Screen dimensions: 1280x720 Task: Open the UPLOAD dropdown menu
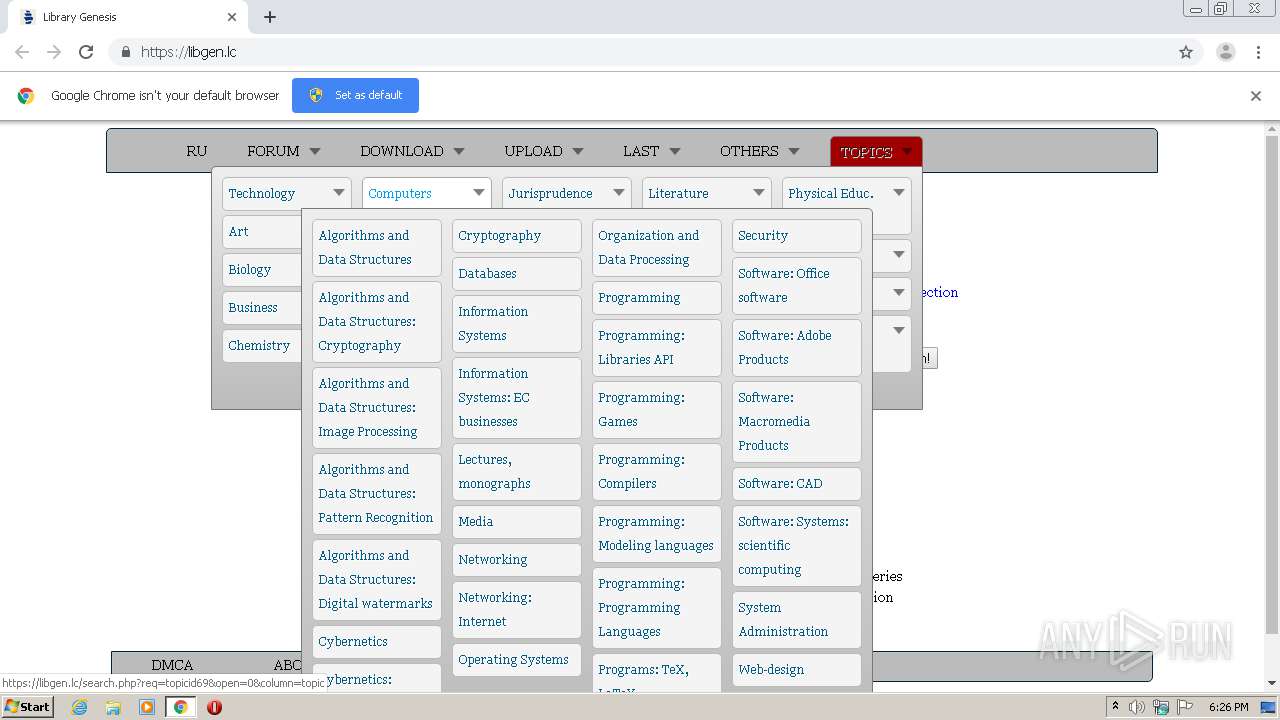click(544, 151)
